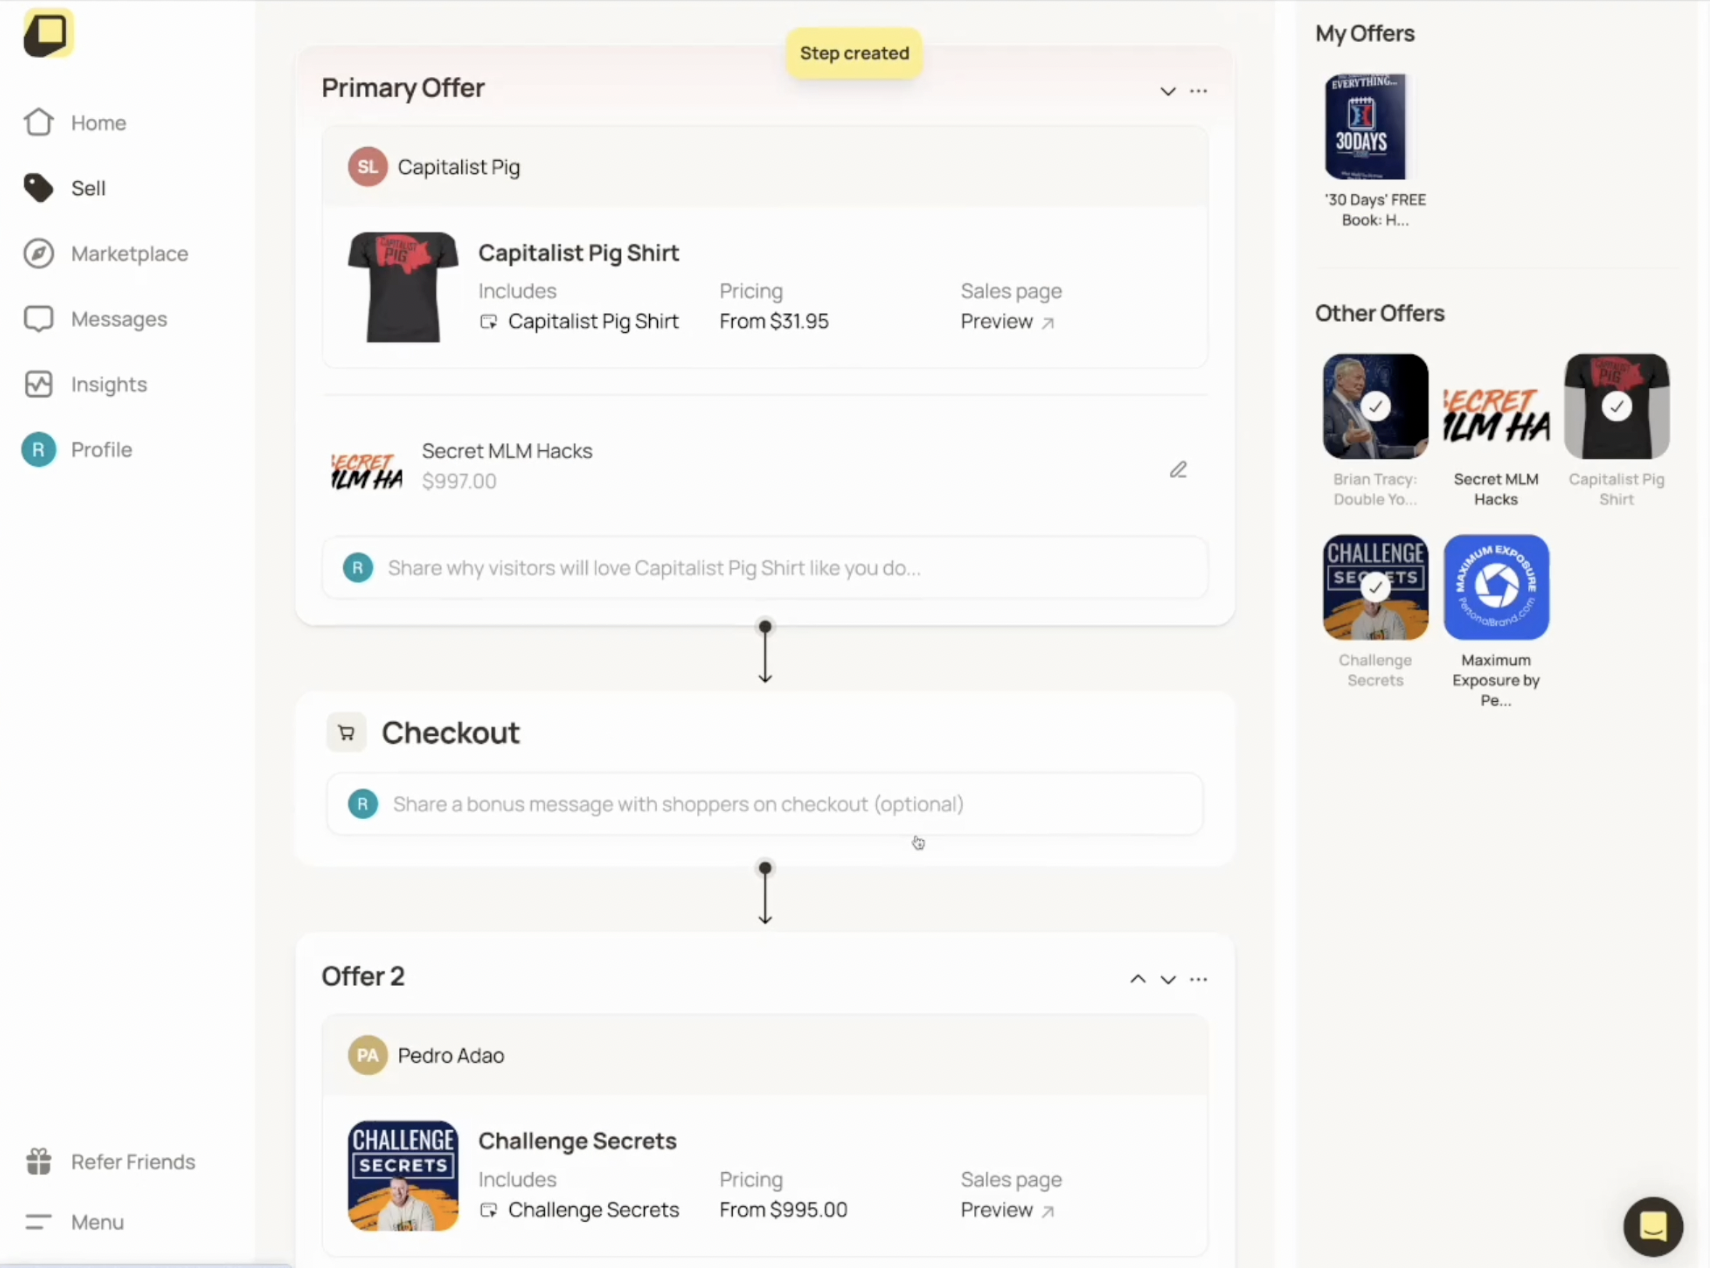1710x1268 pixels.
Task: Click the Secret MLM Hacks $997.00 price
Action: click(459, 481)
